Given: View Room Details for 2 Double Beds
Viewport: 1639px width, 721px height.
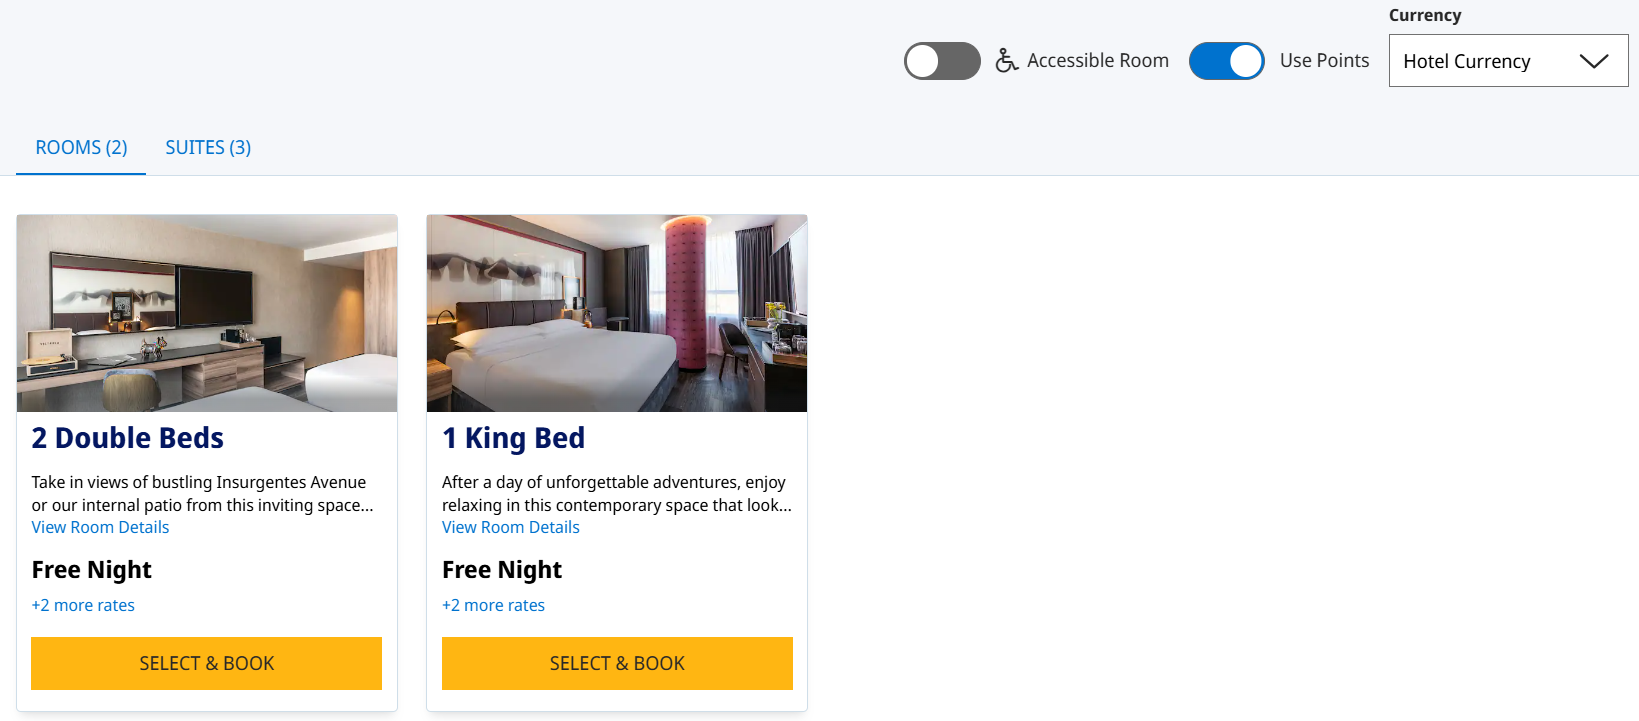Looking at the screenshot, I should (x=100, y=527).
